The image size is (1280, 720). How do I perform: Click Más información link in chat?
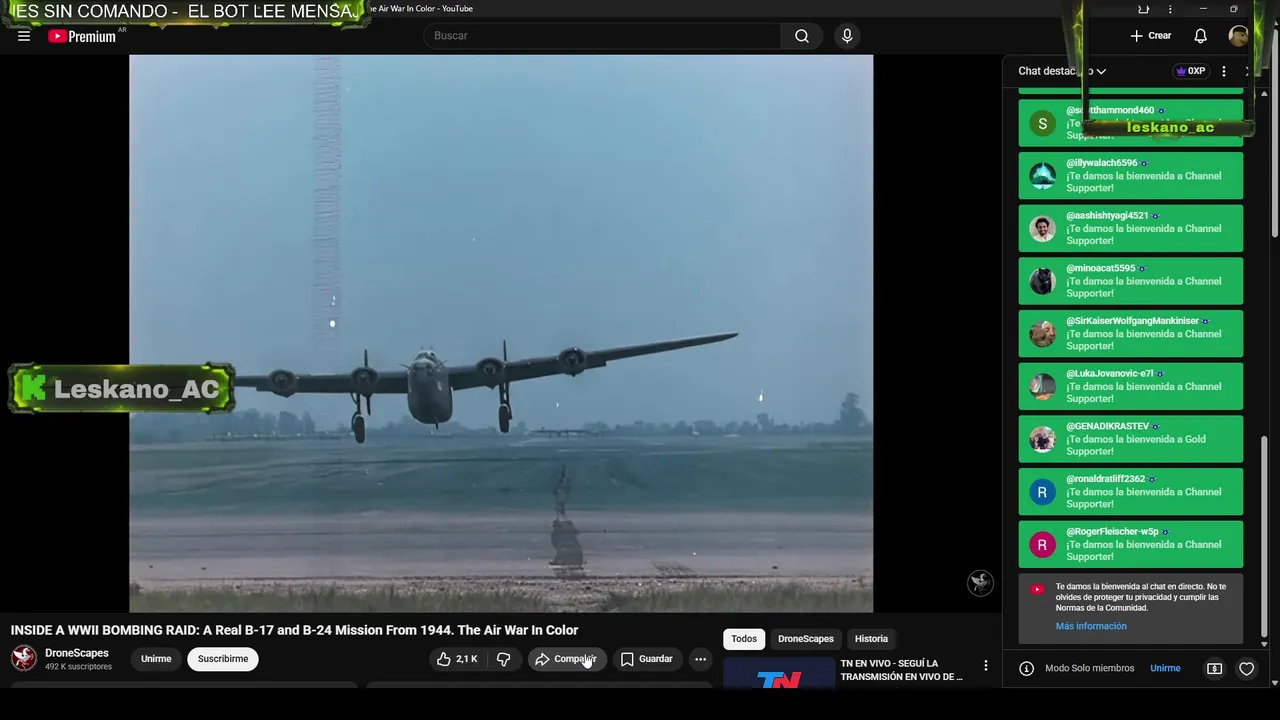tap(1091, 626)
